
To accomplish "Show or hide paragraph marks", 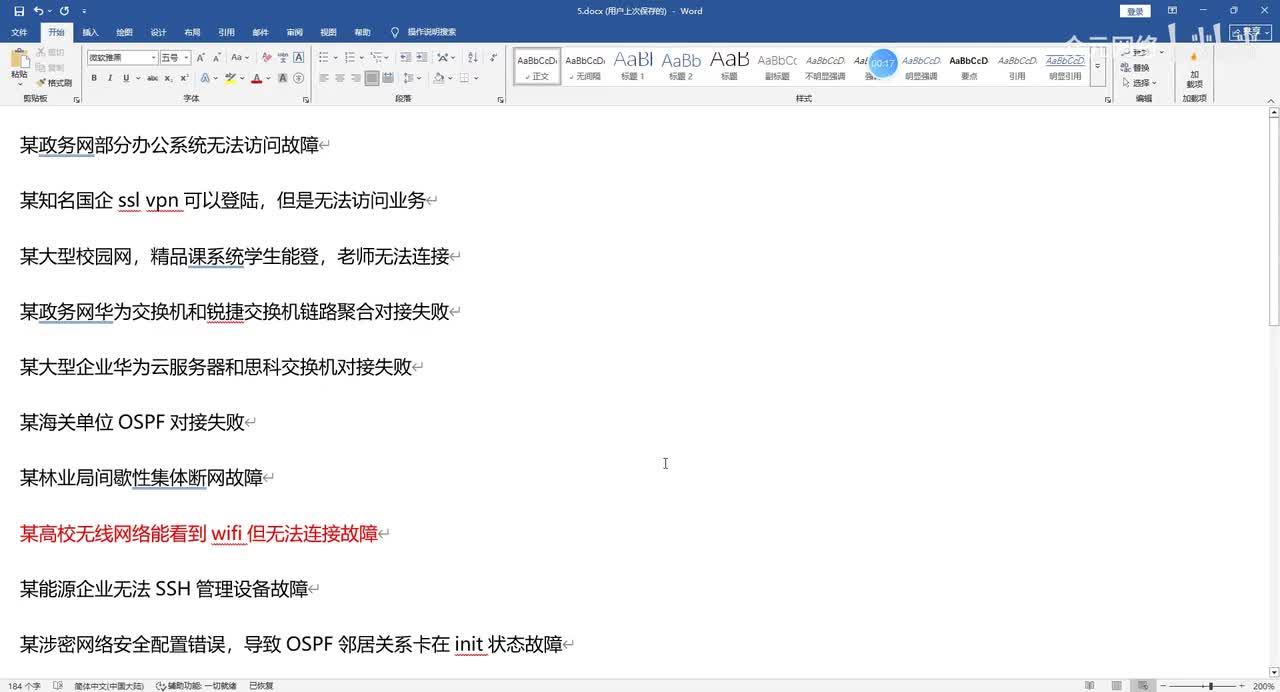I will click(x=493, y=58).
